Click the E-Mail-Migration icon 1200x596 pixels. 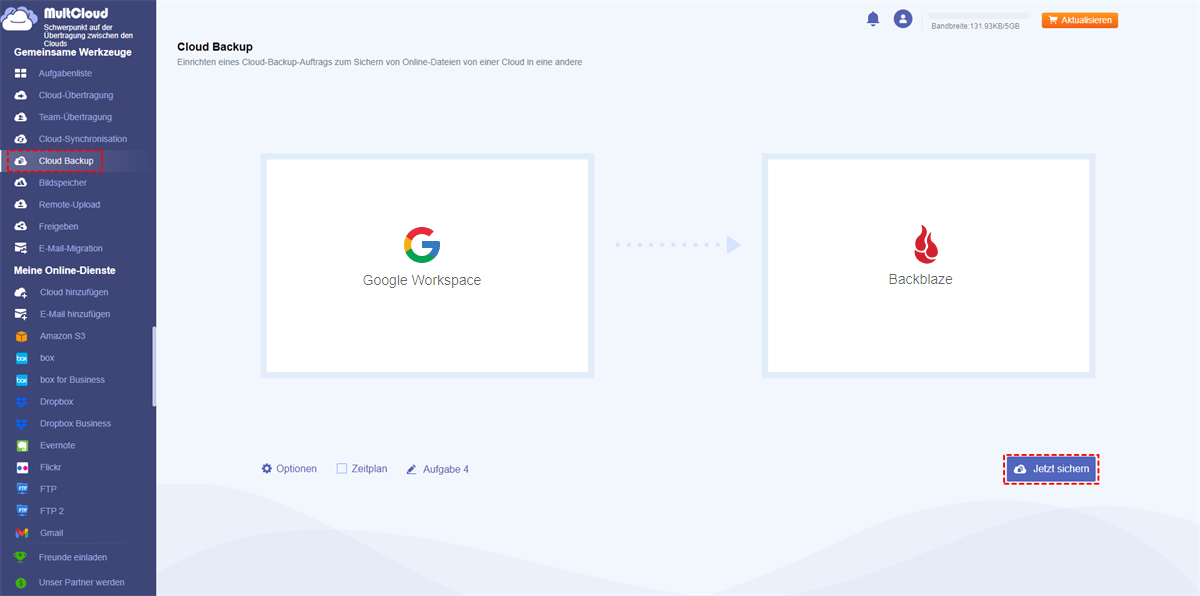pos(21,249)
